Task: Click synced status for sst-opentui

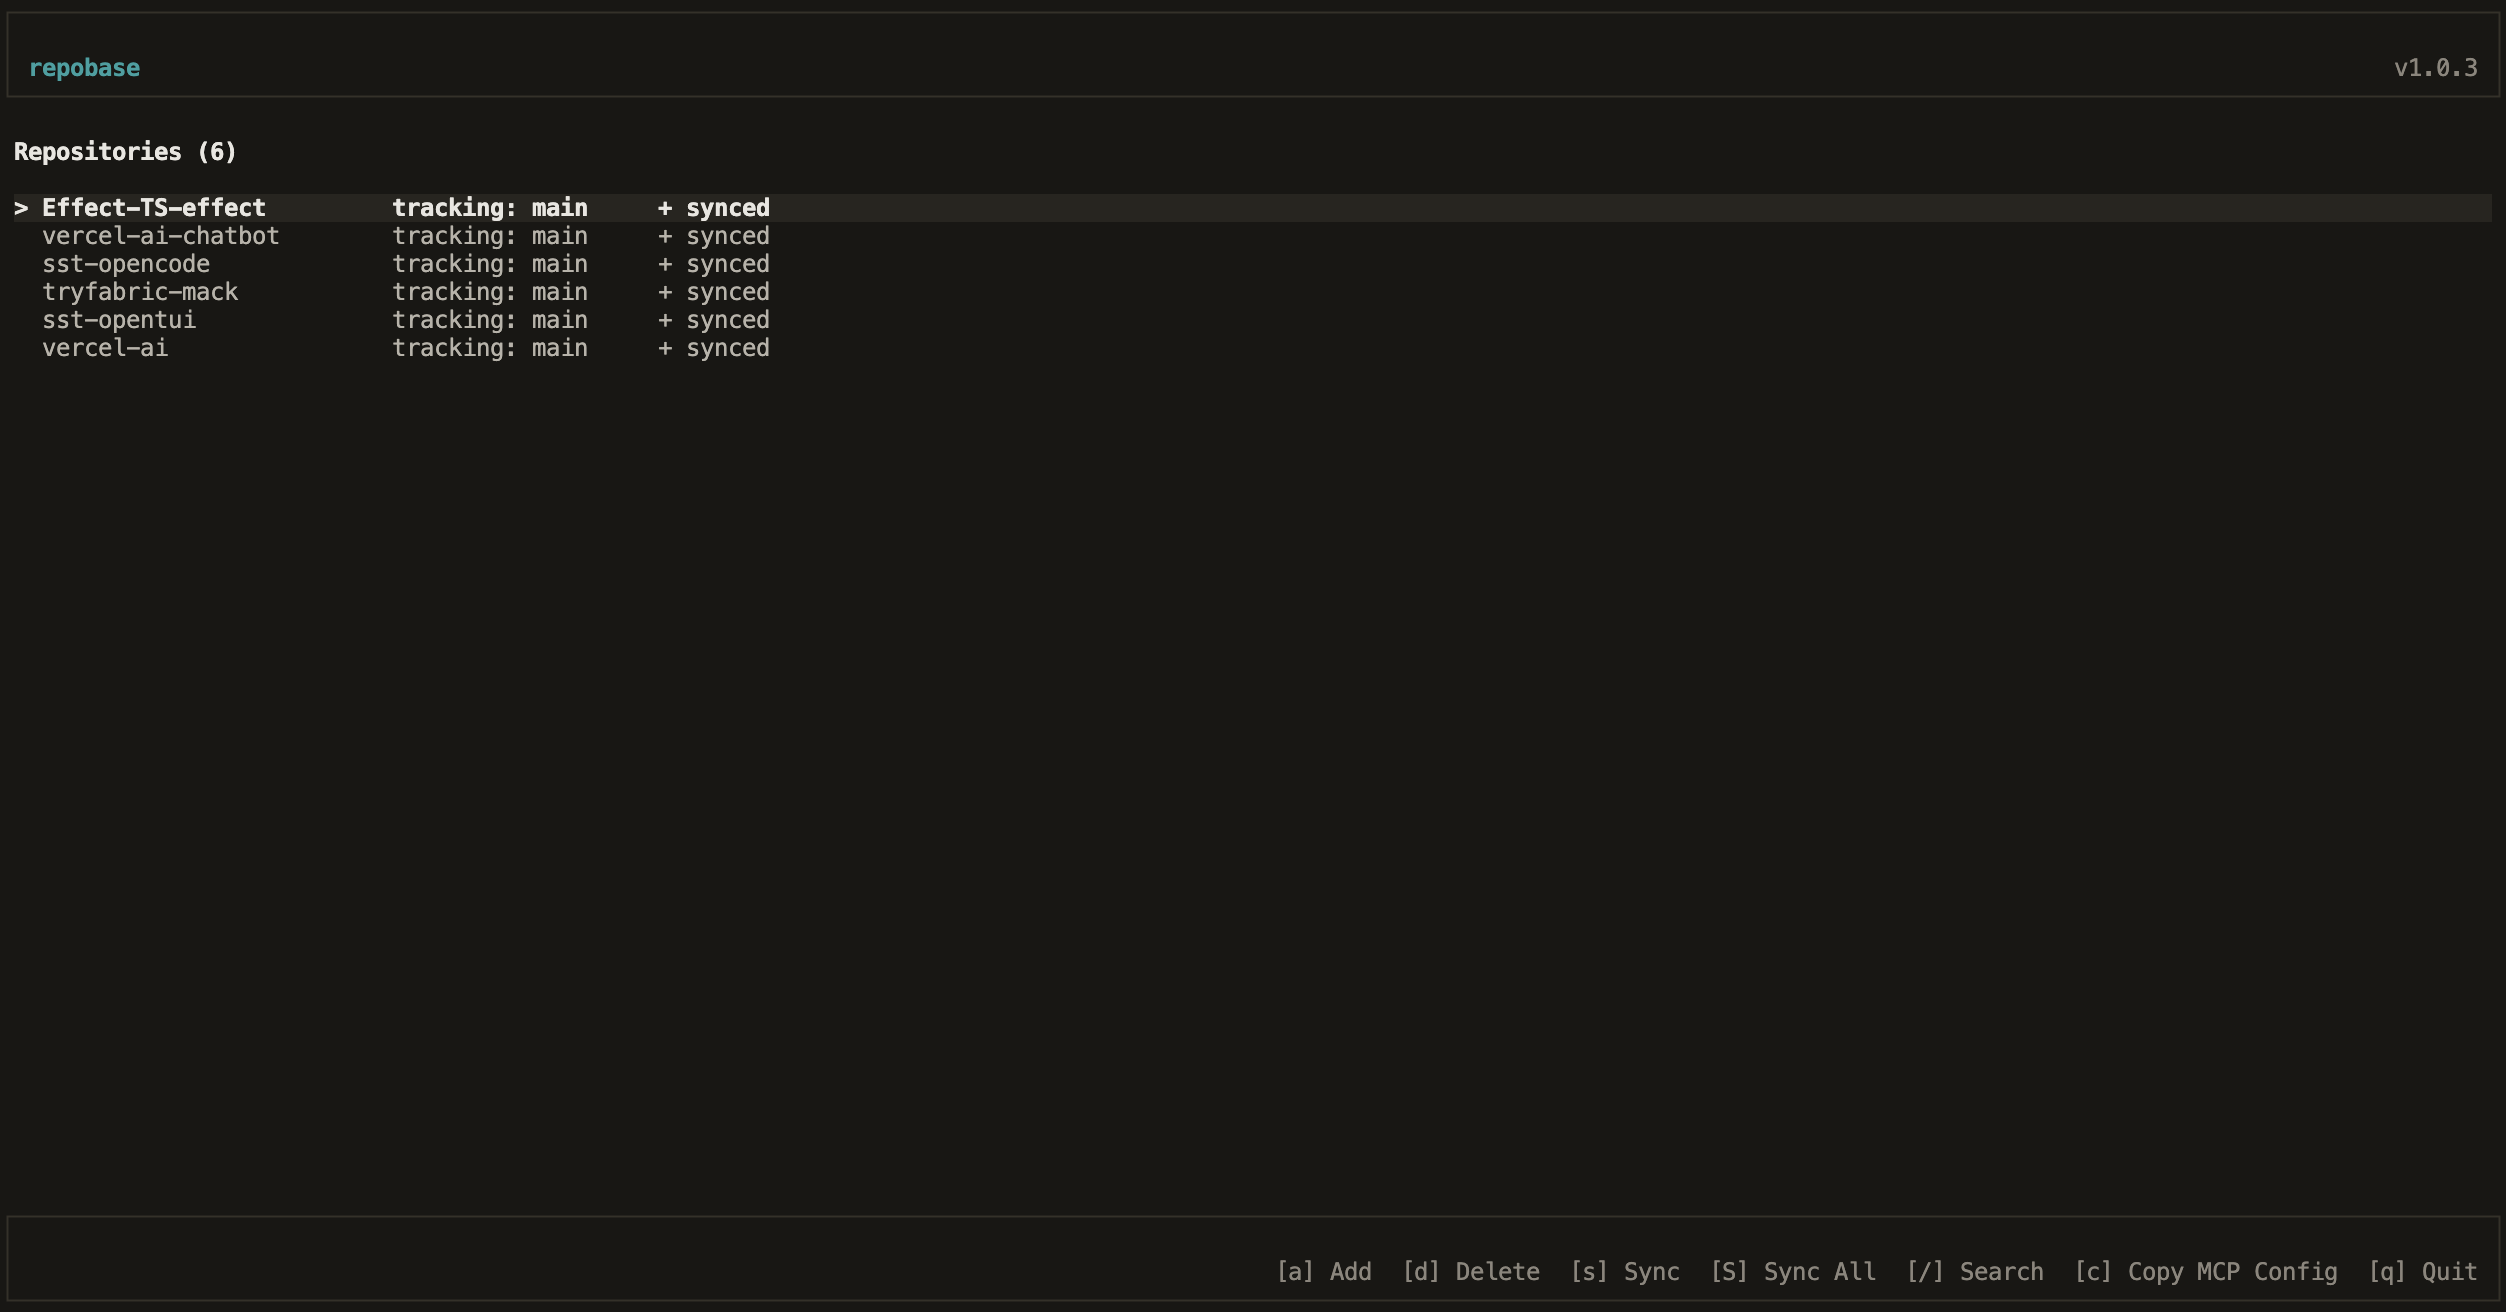Action: (714, 320)
